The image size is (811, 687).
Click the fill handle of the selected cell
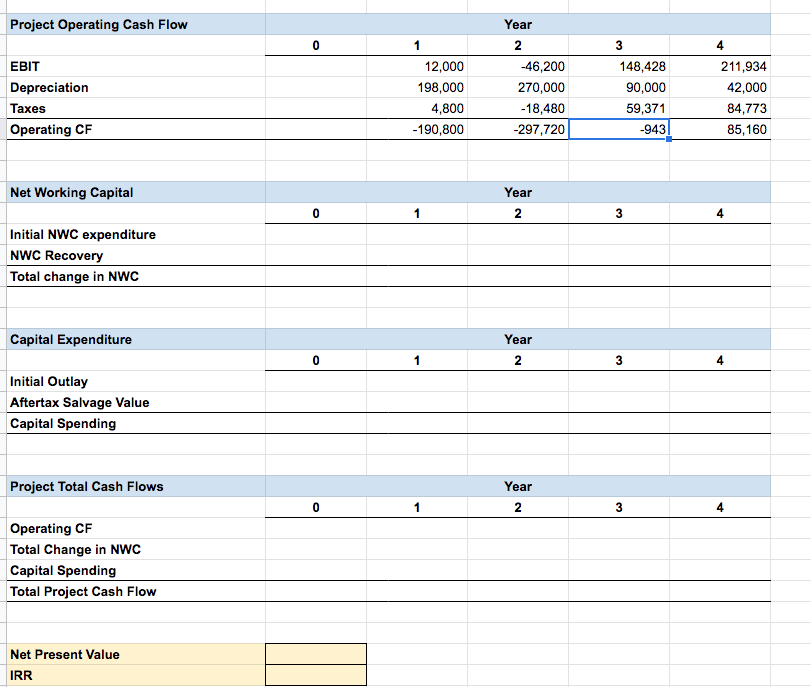coord(669,139)
